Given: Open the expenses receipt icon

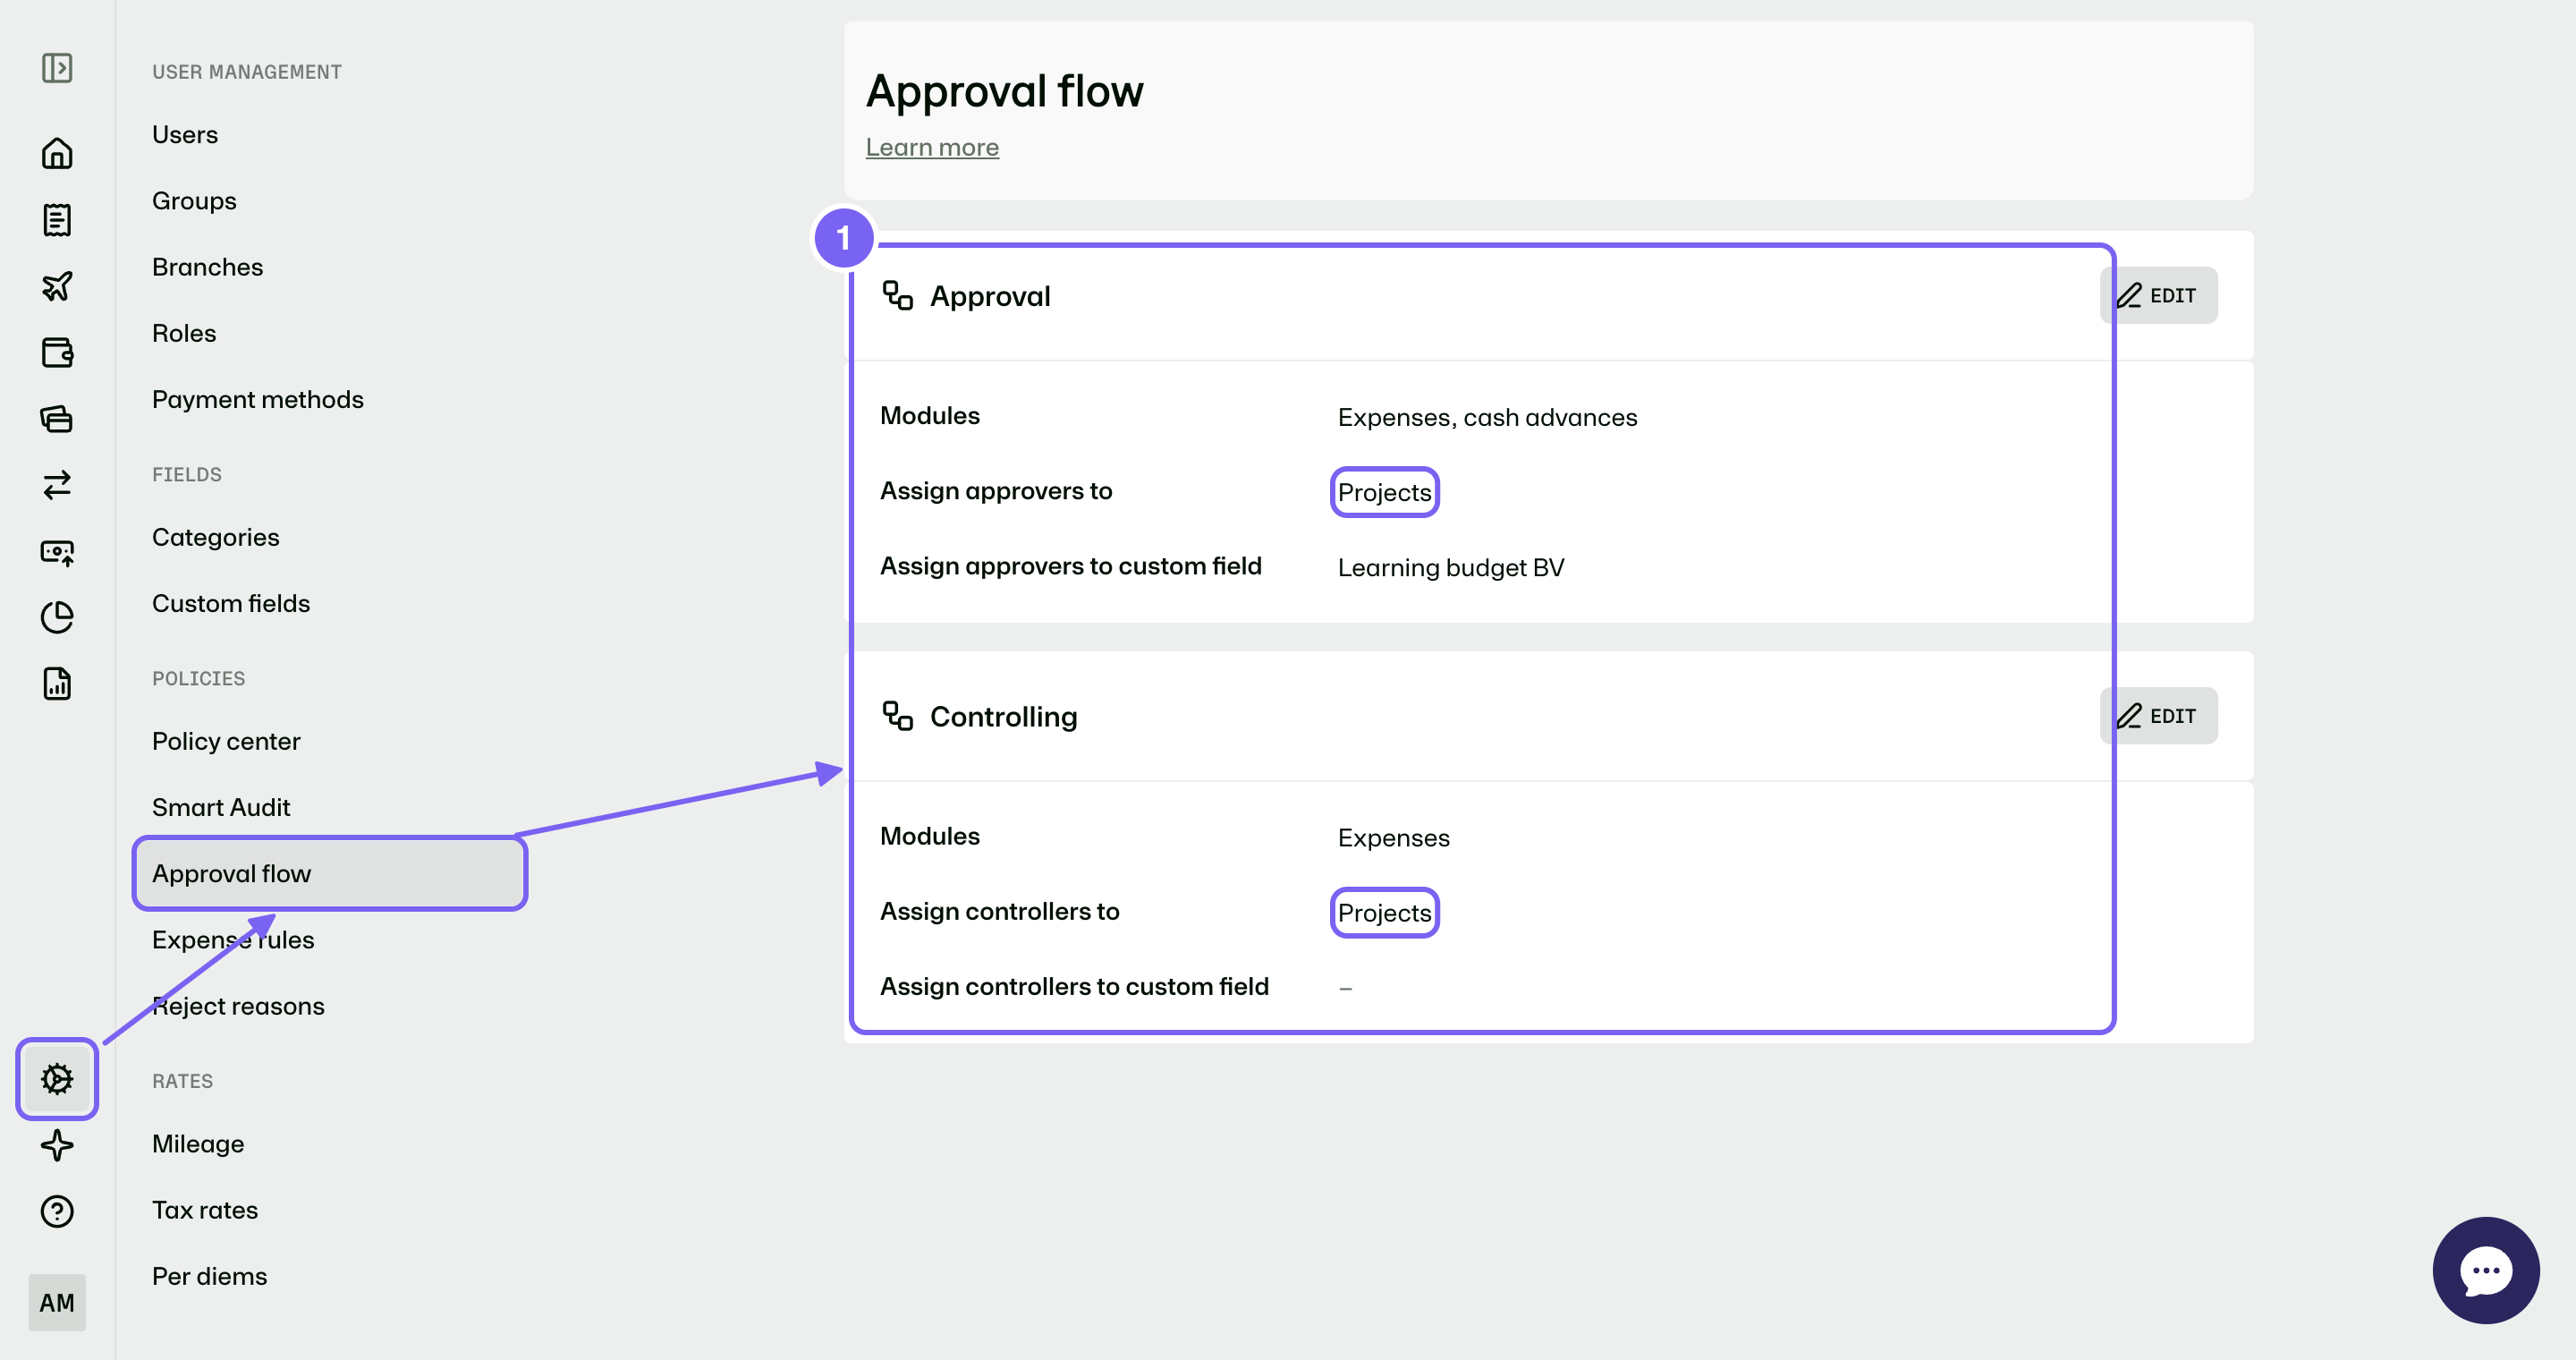Looking at the screenshot, I should coord(57,220).
